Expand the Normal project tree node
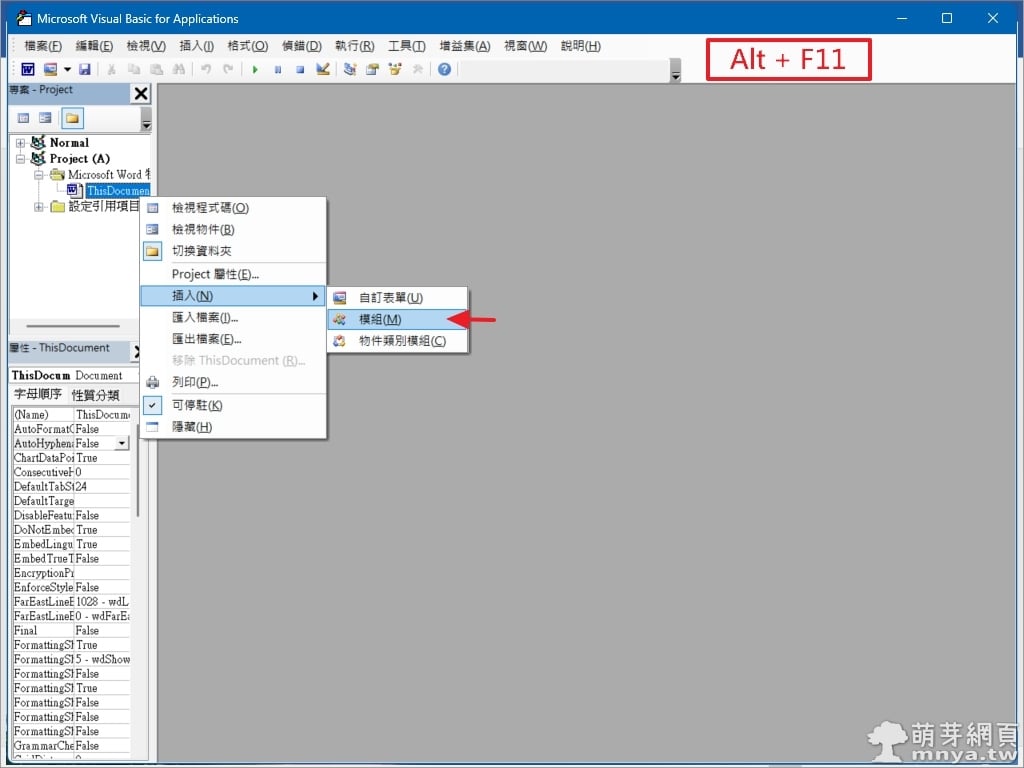This screenshot has height=768, width=1024. pos(21,143)
